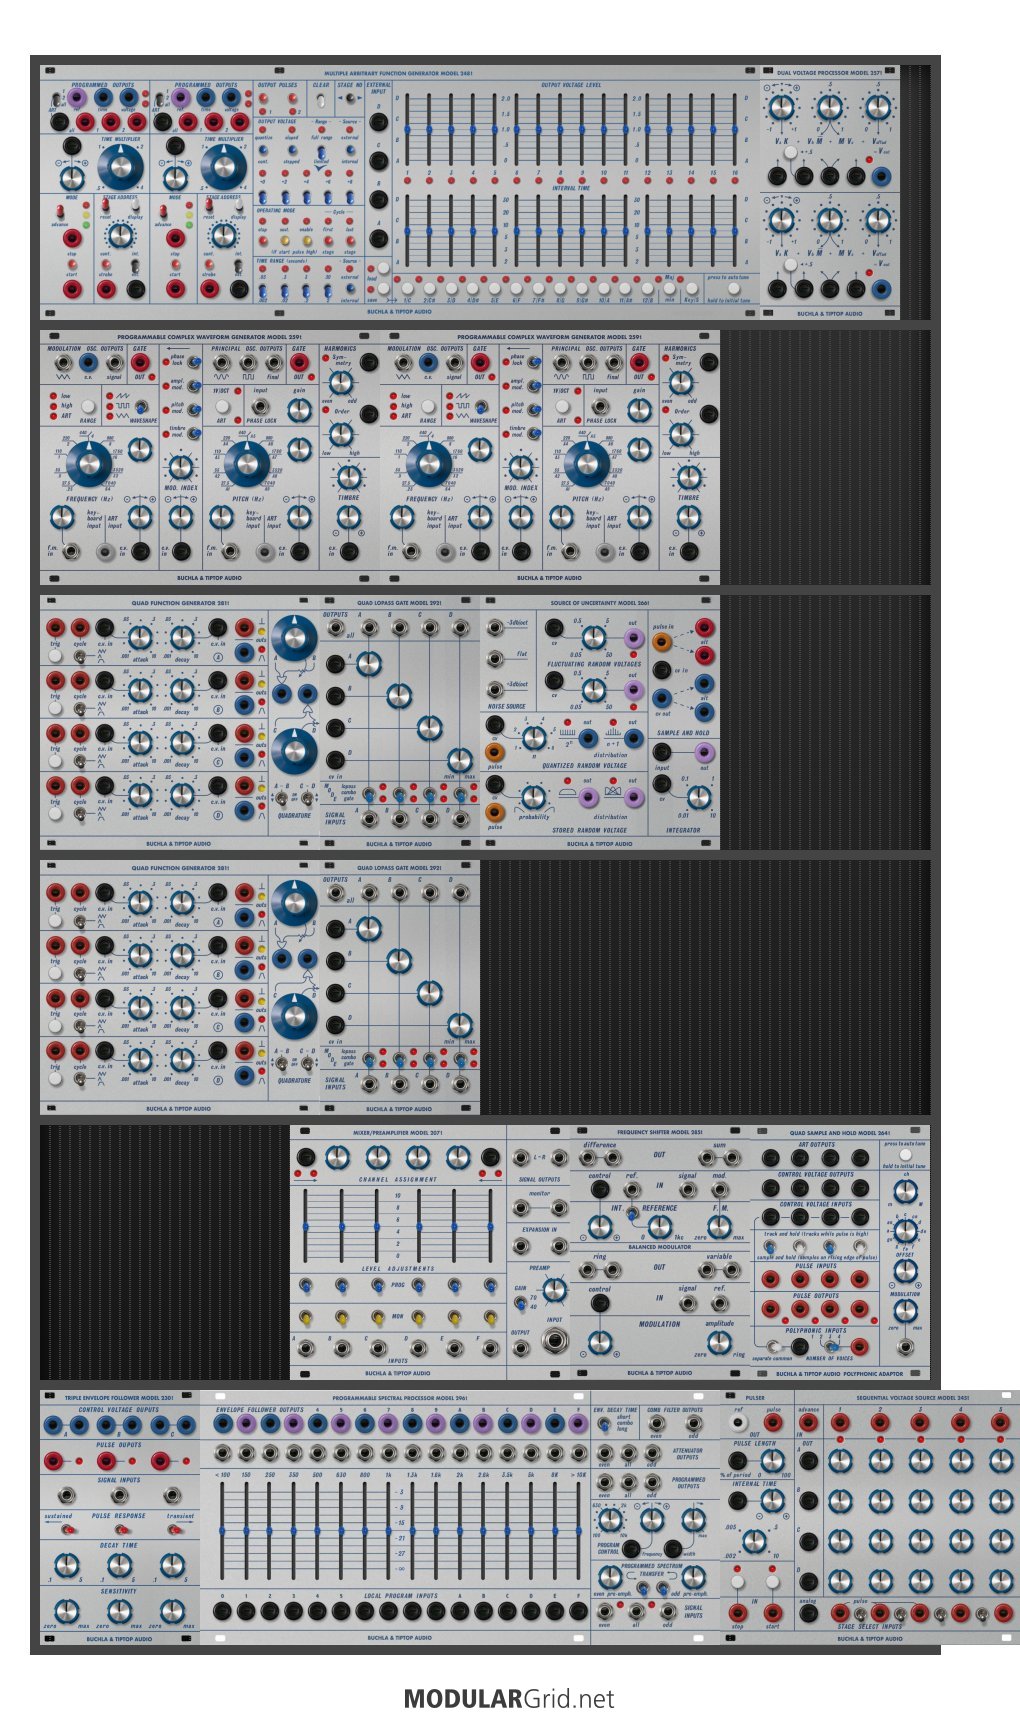Select the Programmable Spectral Processor Model 296t title
The image size is (1020, 1720).
tap(399, 1397)
